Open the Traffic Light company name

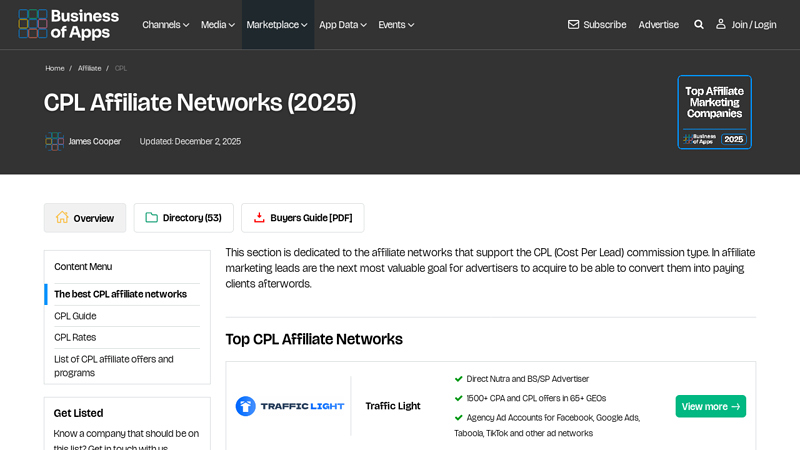tap(393, 406)
